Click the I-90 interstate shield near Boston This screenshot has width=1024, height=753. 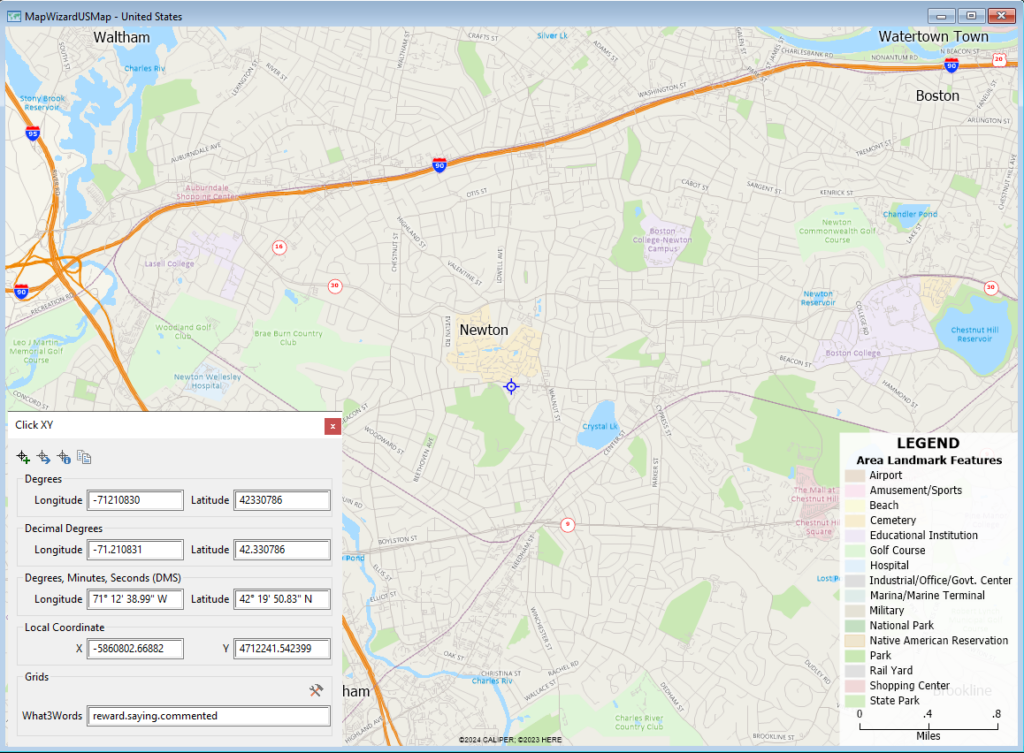click(950, 64)
